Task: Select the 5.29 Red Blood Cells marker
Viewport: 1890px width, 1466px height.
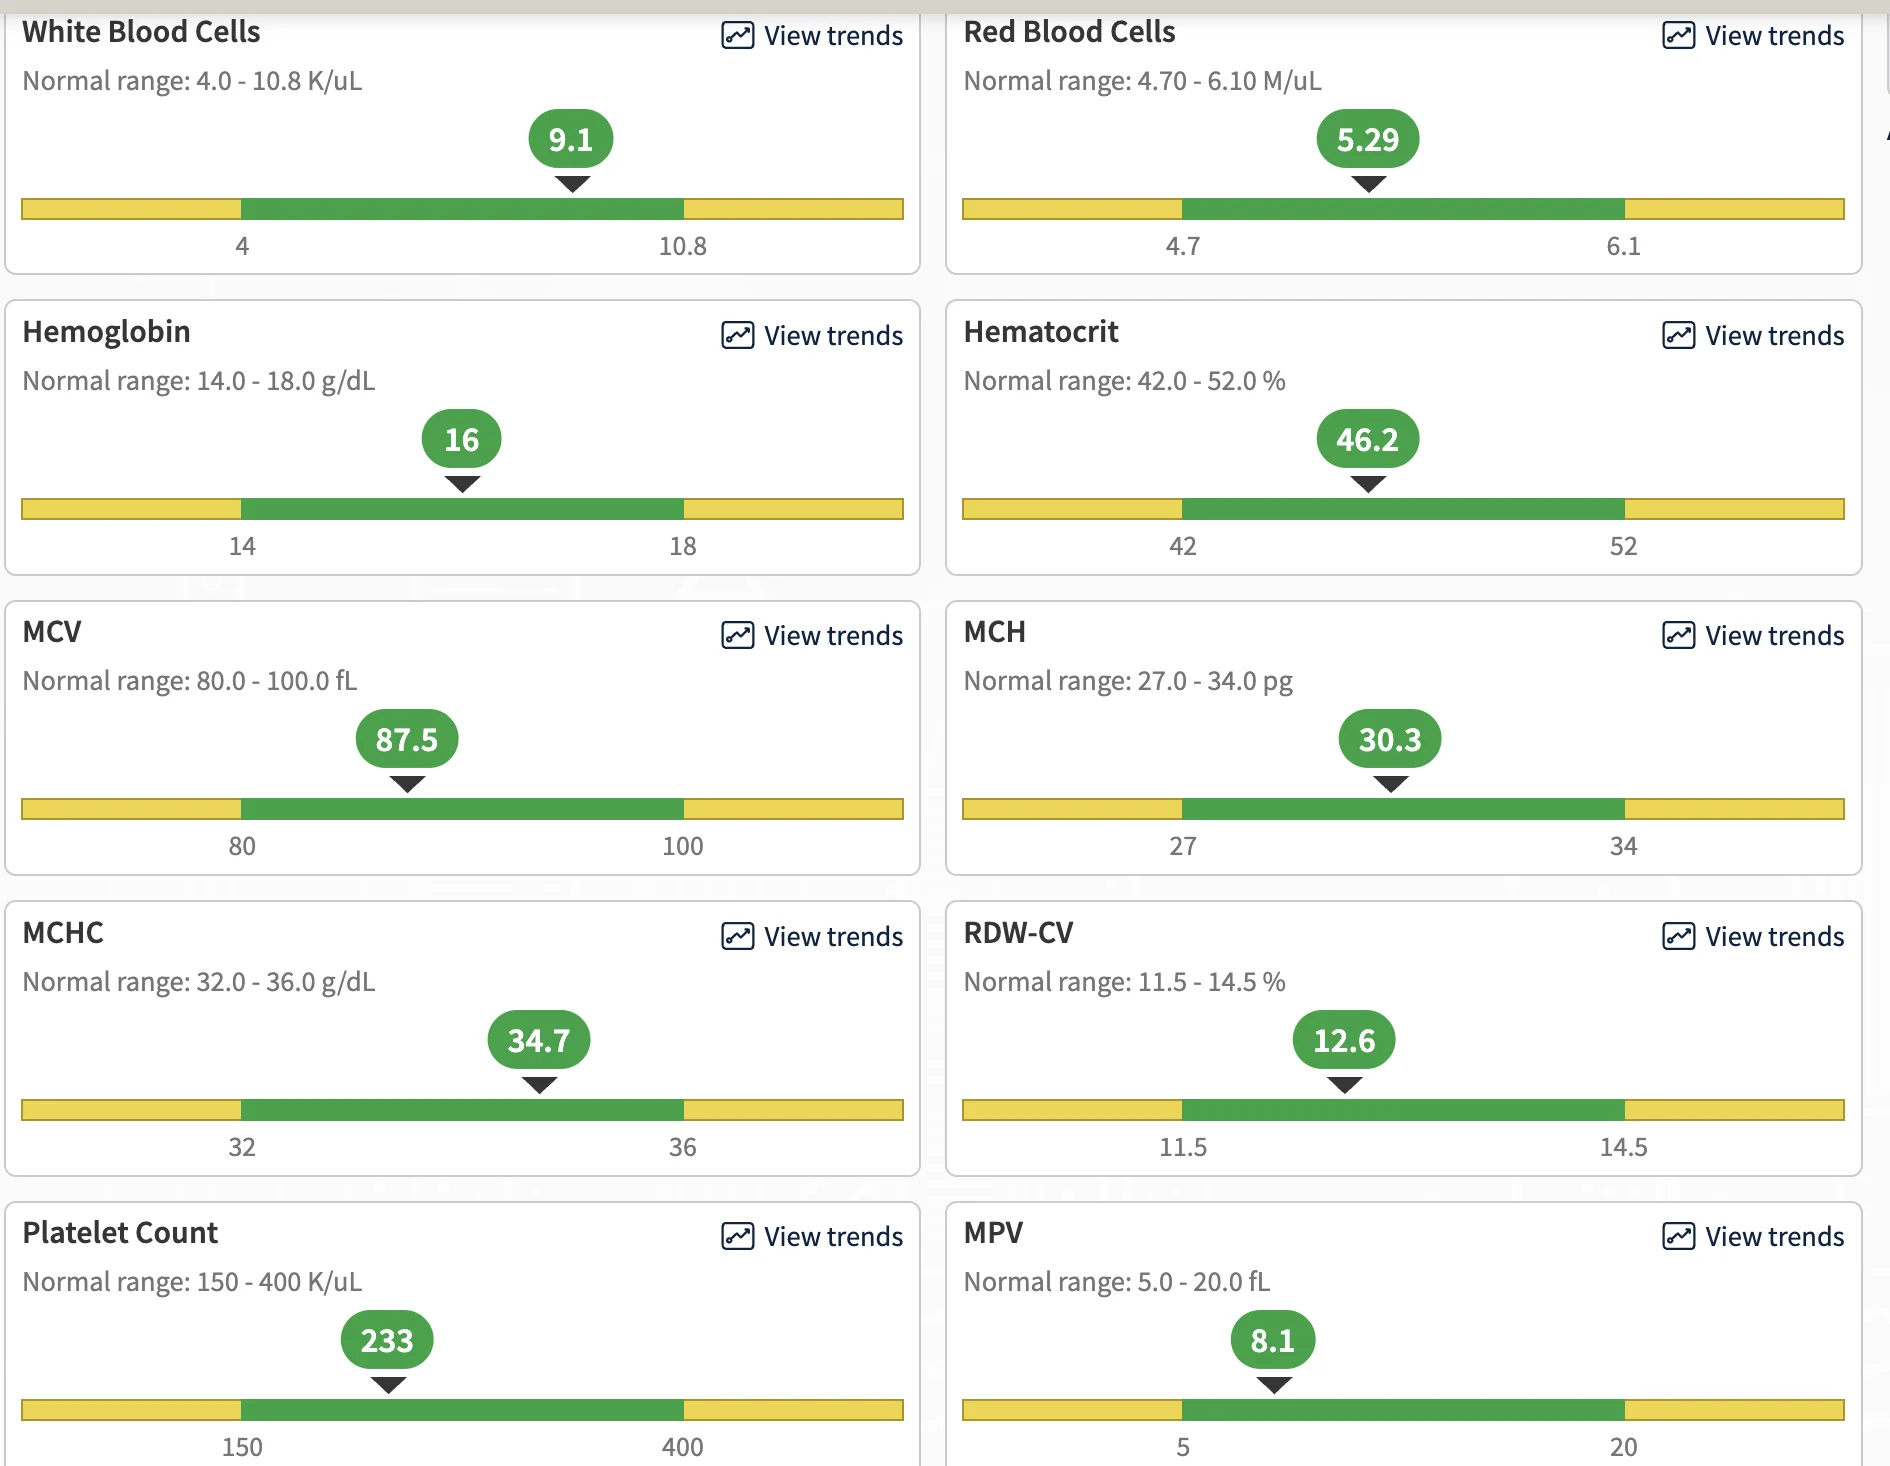Action: [1368, 139]
